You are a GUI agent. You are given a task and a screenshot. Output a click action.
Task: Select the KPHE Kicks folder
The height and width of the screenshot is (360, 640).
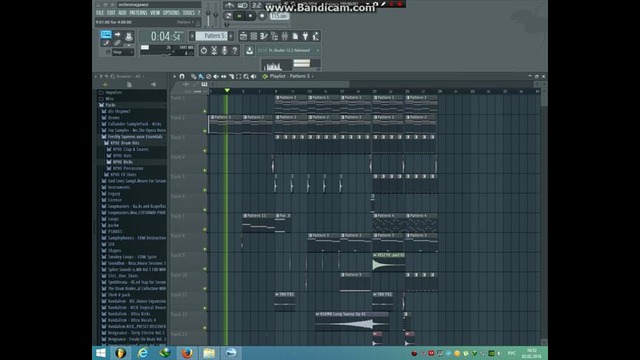coord(122,162)
